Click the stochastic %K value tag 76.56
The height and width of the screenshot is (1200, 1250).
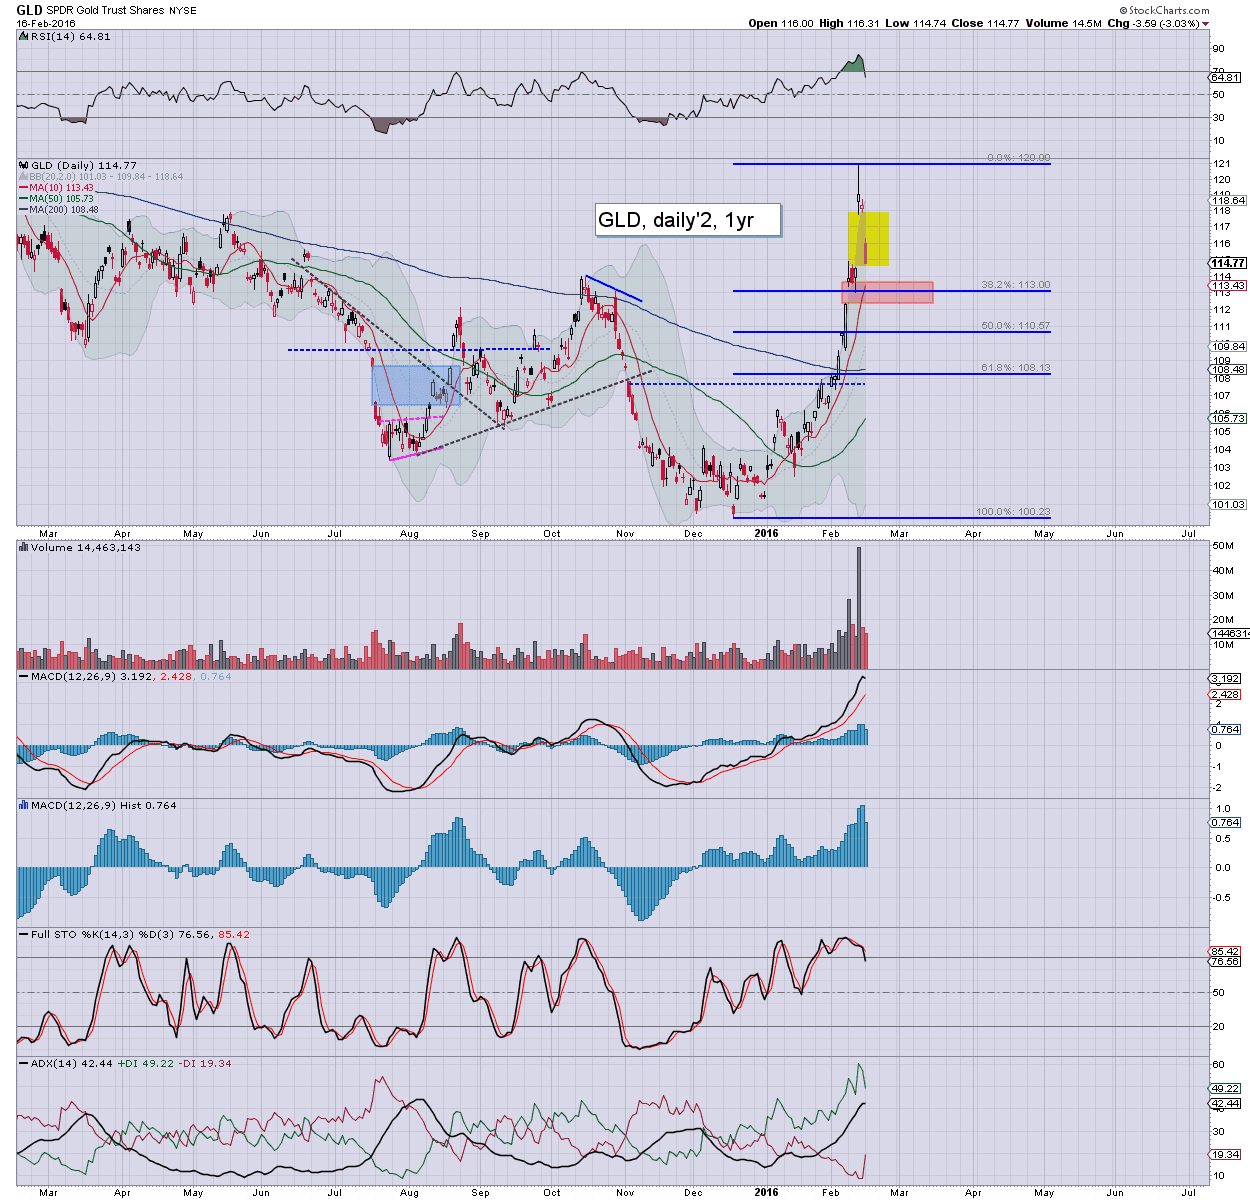pos(1225,961)
